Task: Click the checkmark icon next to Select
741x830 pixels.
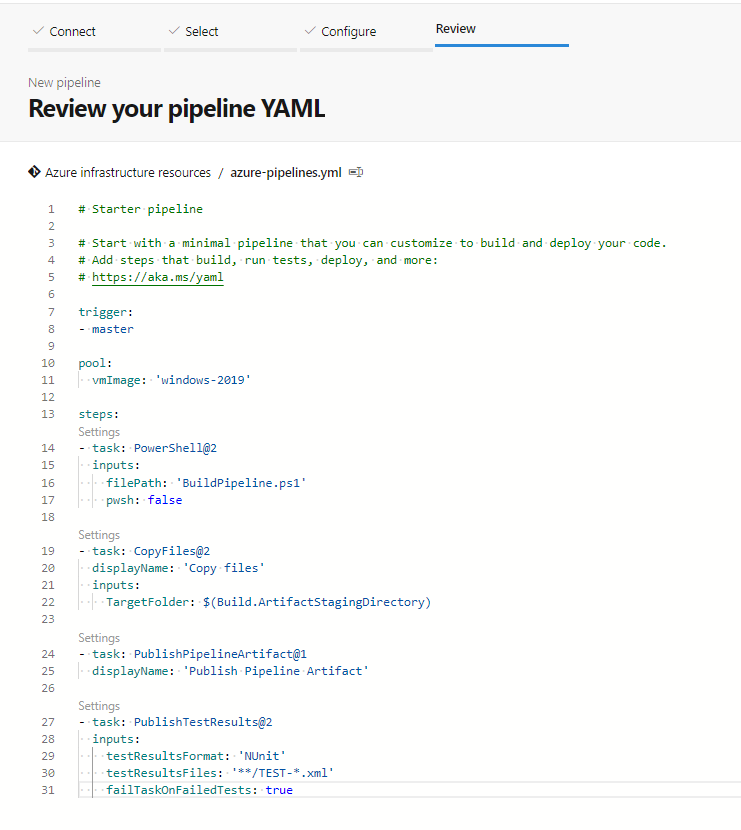Action: click(174, 31)
